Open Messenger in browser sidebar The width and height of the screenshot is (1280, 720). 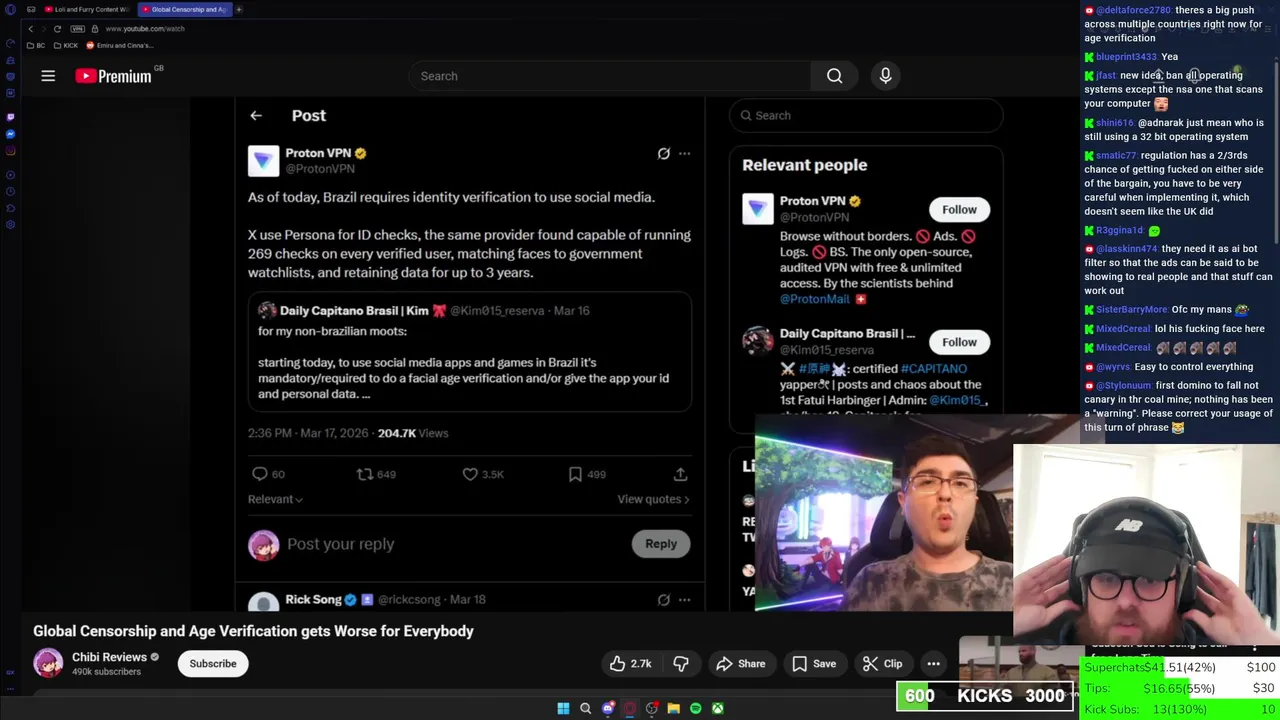pyautogui.click(x=10, y=134)
